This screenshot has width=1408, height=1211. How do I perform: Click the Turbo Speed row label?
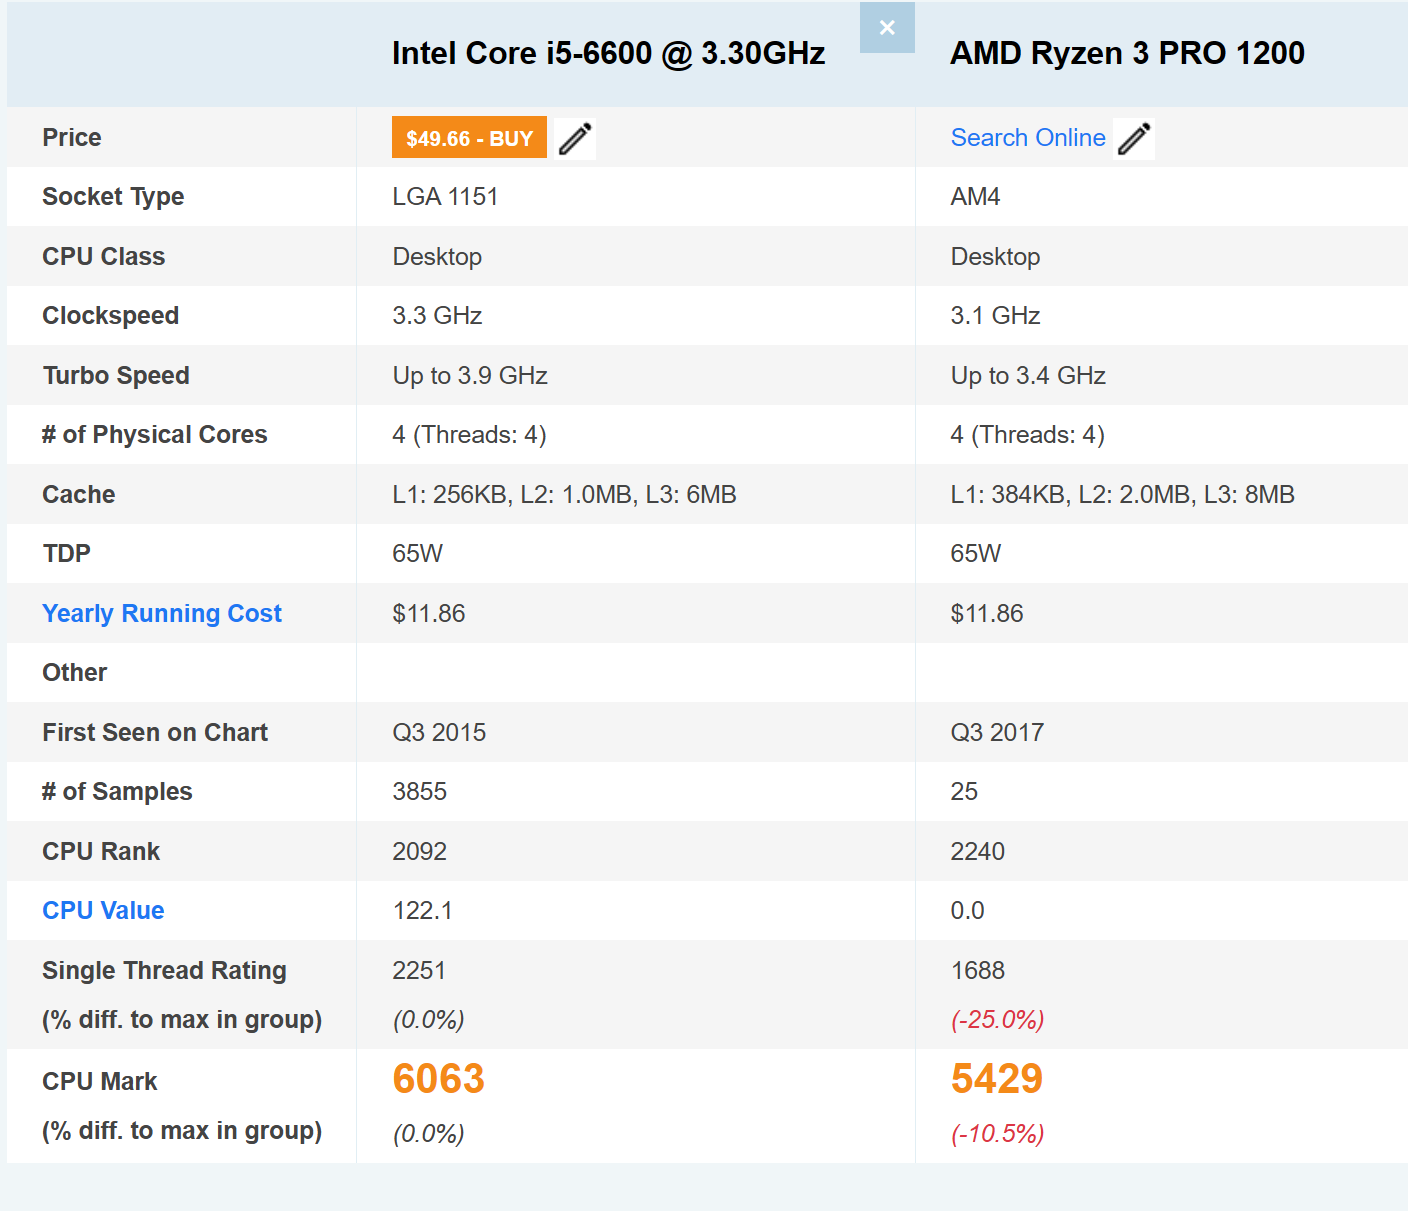pyautogui.click(x=116, y=375)
